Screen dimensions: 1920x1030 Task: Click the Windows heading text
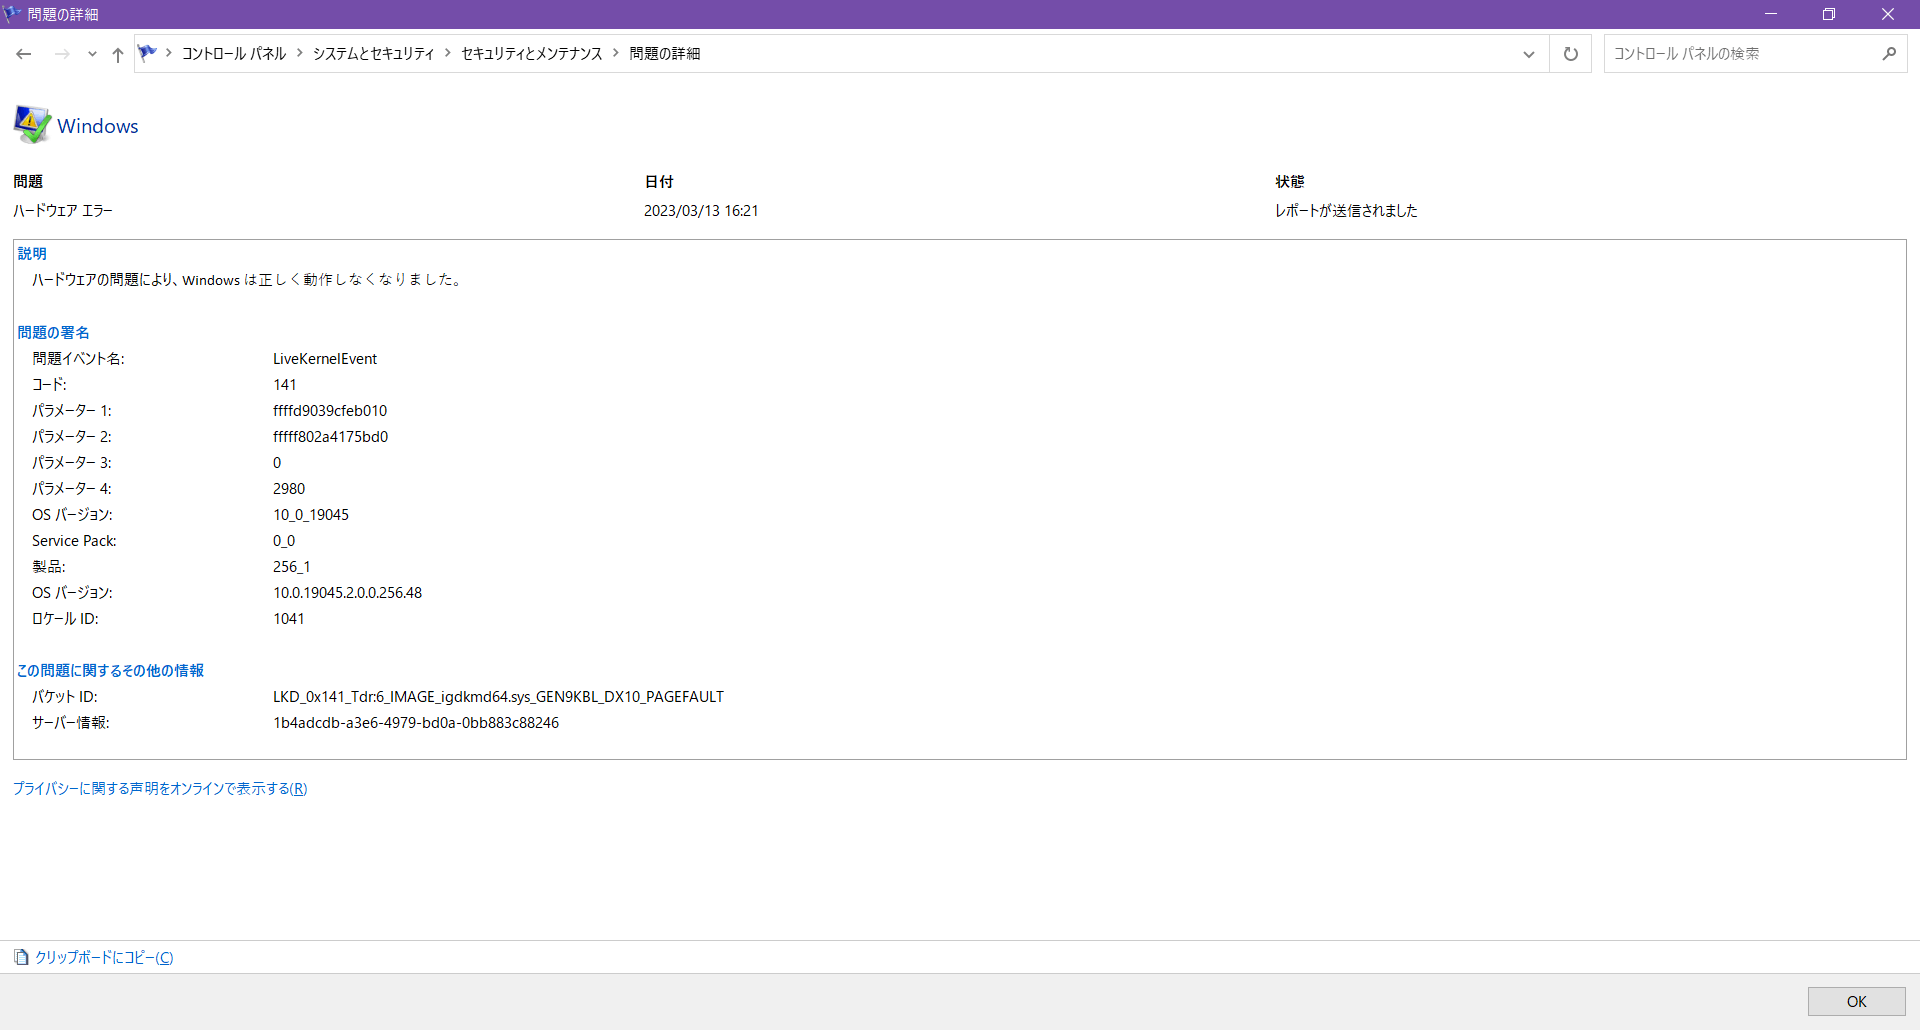click(98, 126)
